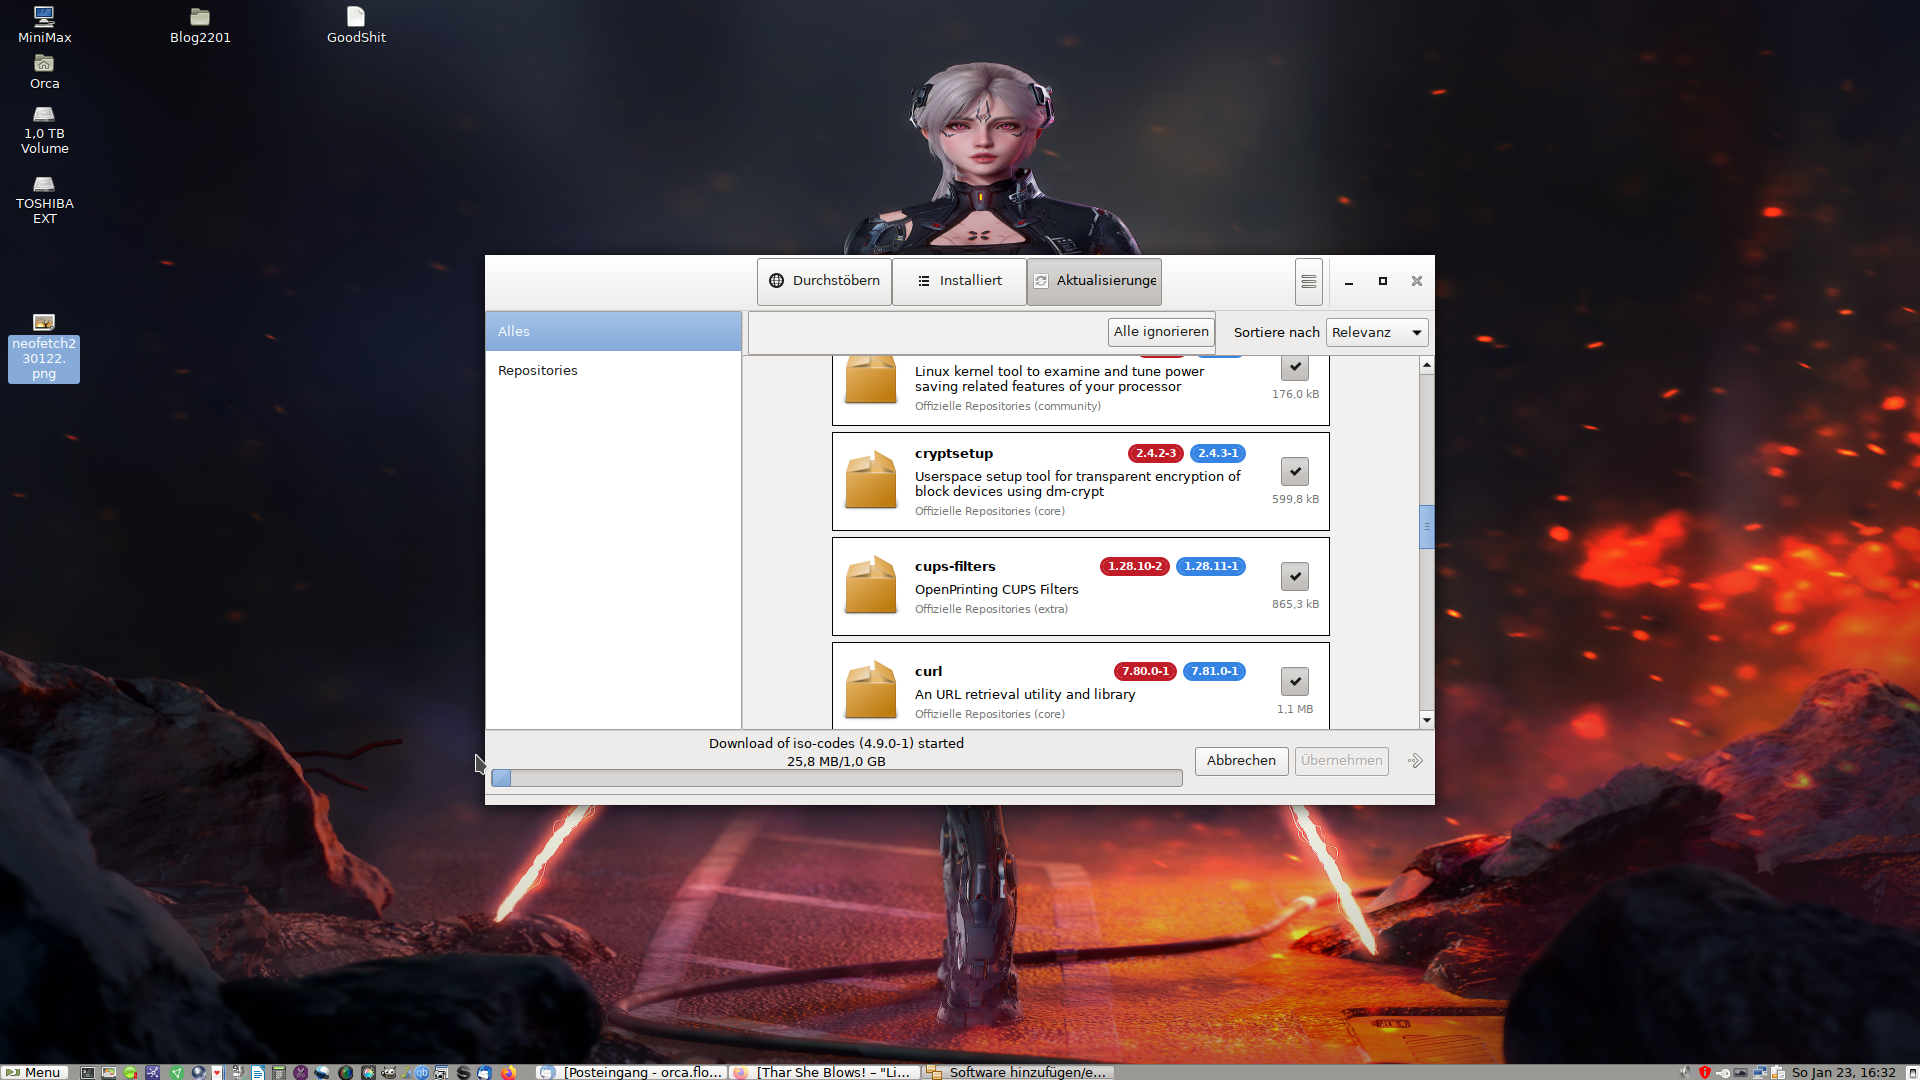Click the clock showing So Jan 23, 16:32

[1843, 1072]
